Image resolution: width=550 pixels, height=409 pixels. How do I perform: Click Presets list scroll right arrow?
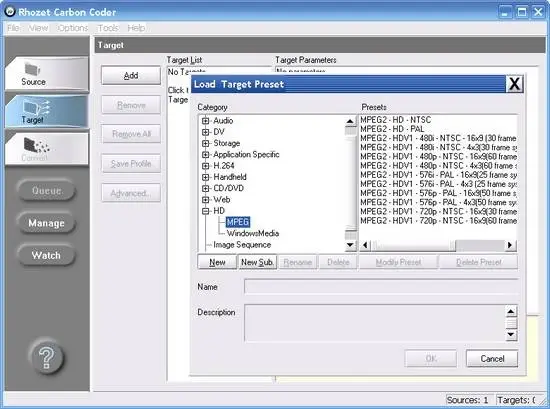(x=510, y=245)
